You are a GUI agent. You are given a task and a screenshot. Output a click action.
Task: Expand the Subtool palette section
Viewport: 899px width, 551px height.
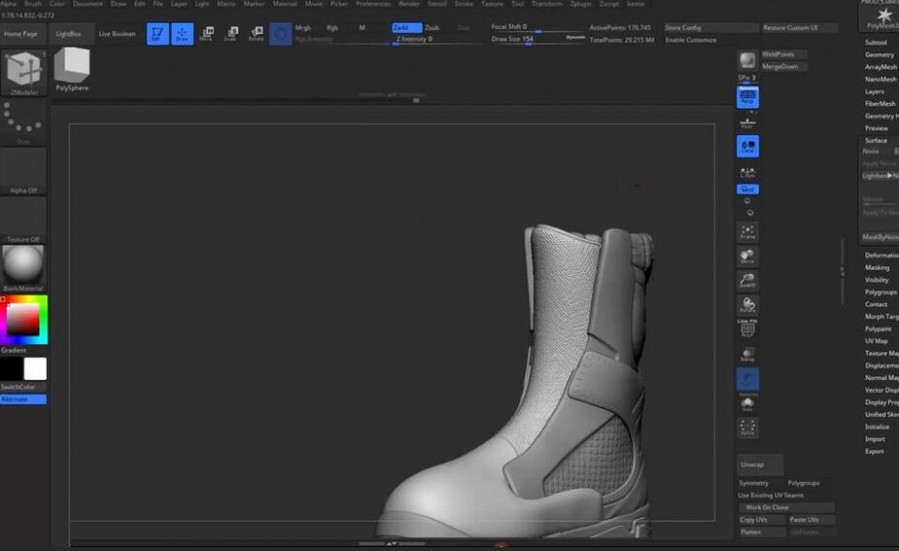pos(875,42)
